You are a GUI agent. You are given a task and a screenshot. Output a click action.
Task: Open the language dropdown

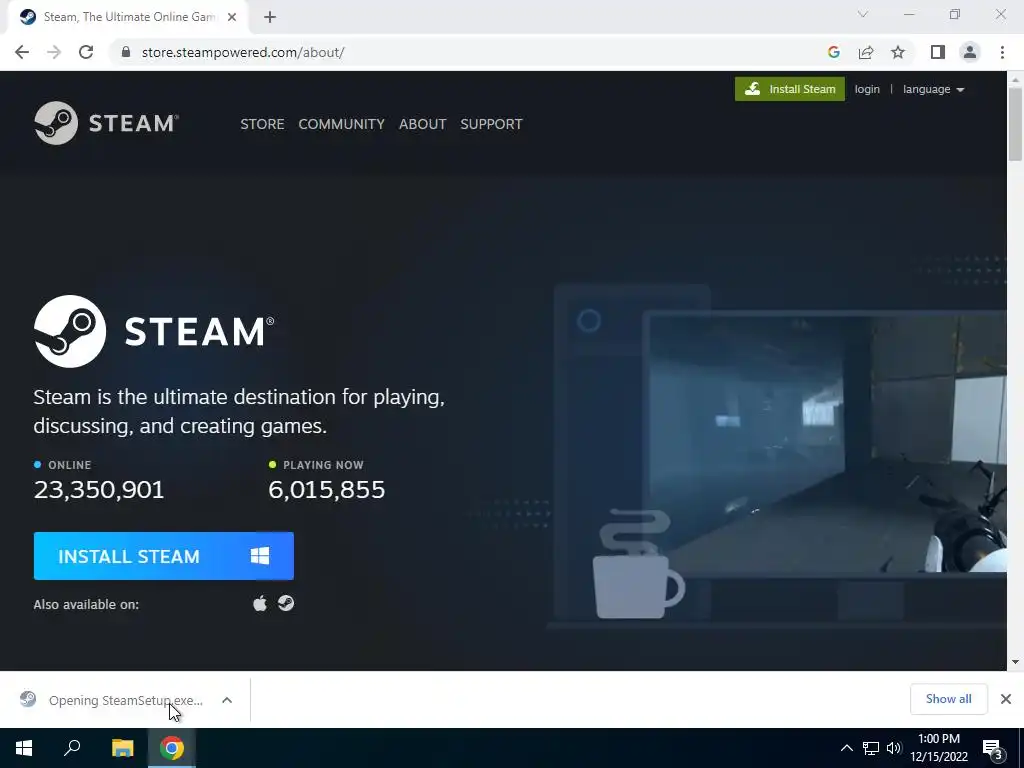[933, 89]
